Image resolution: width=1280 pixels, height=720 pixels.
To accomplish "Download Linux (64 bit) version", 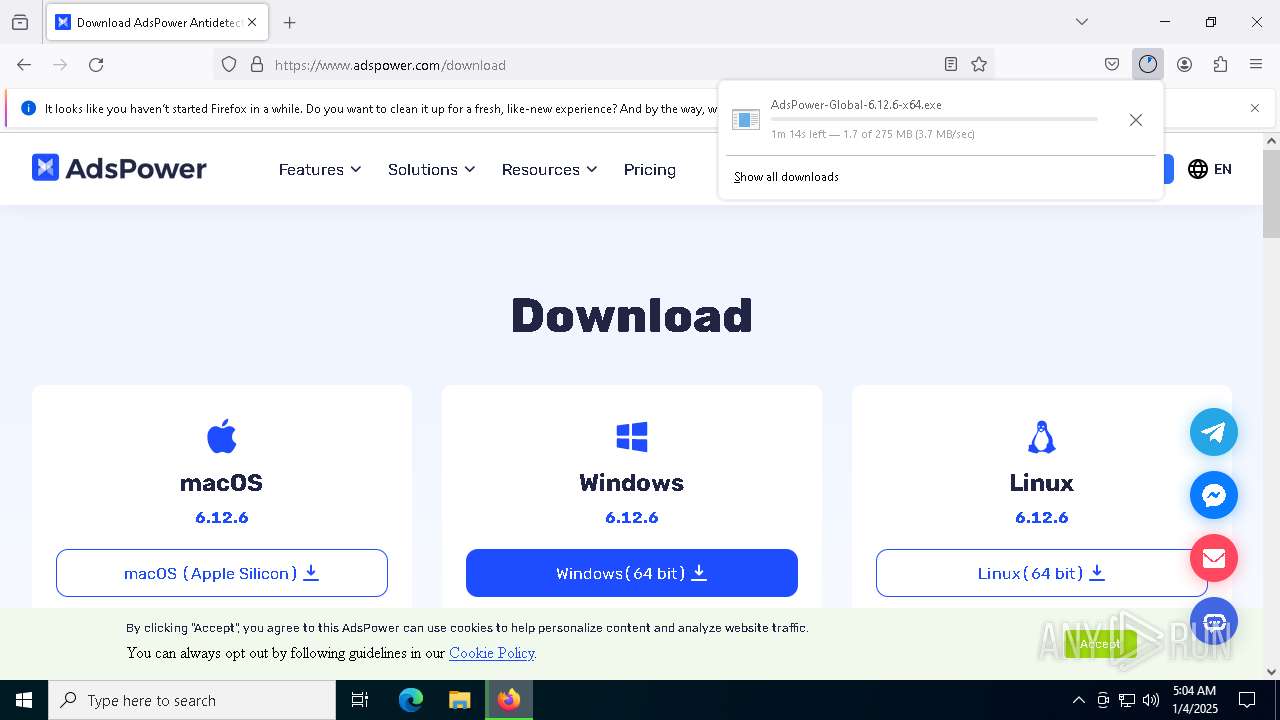I will pos(1042,573).
